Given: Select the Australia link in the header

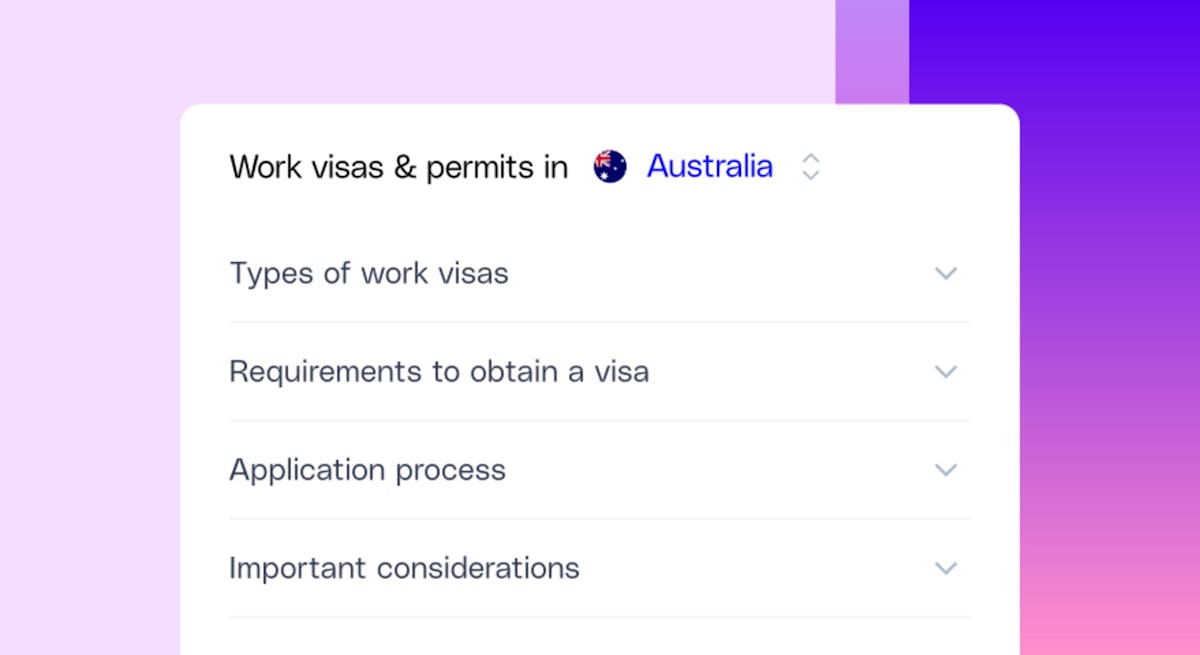Looking at the screenshot, I should click(x=710, y=166).
